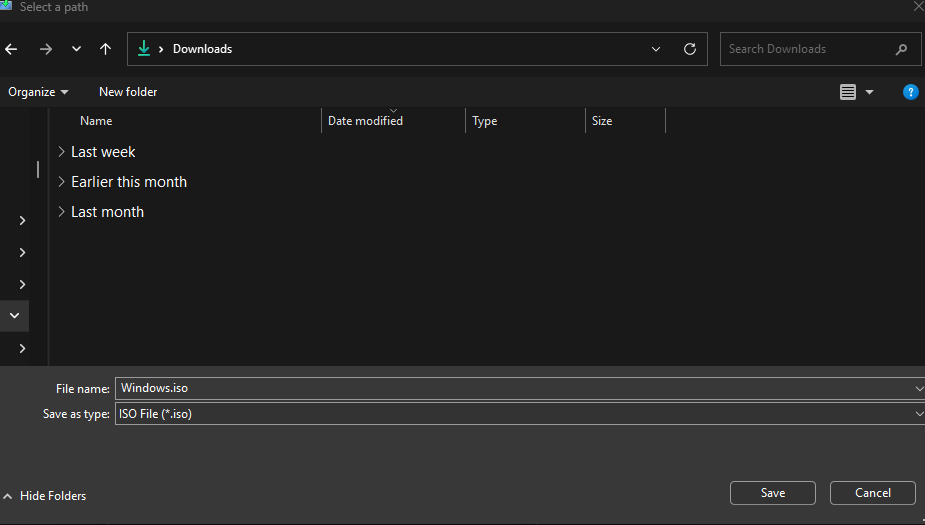Image resolution: width=925 pixels, height=525 pixels.
Task: Collapse navigation pane with Hide Folders
Action: tap(45, 496)
